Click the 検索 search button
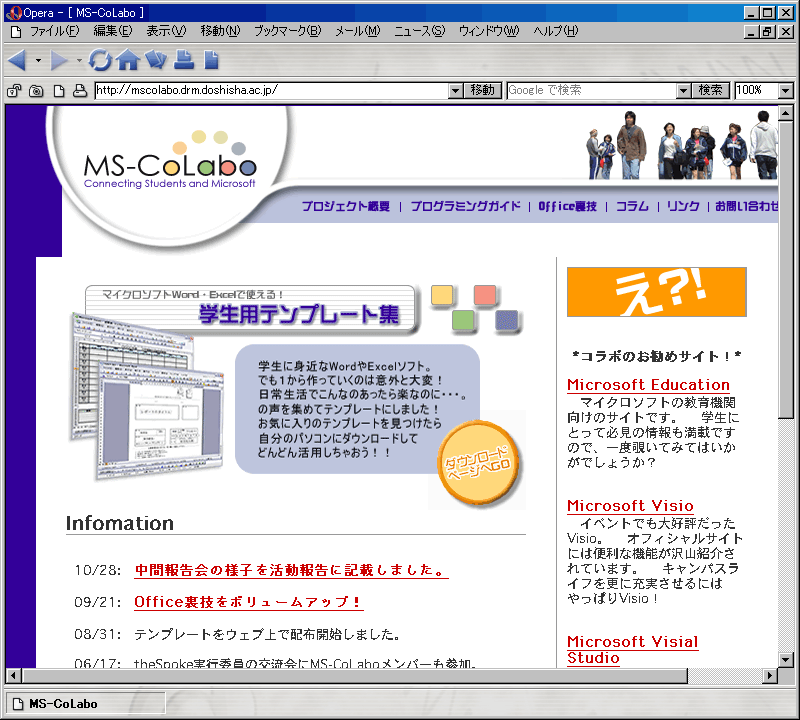 tap(710, 91)
